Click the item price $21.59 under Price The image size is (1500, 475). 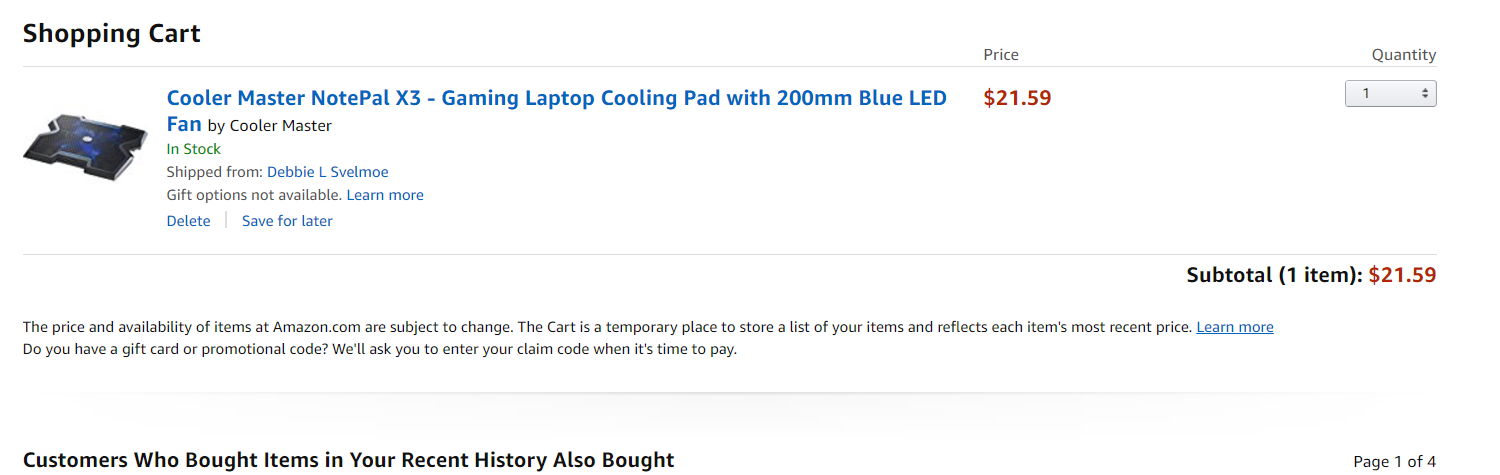[x=1017, y=98]
